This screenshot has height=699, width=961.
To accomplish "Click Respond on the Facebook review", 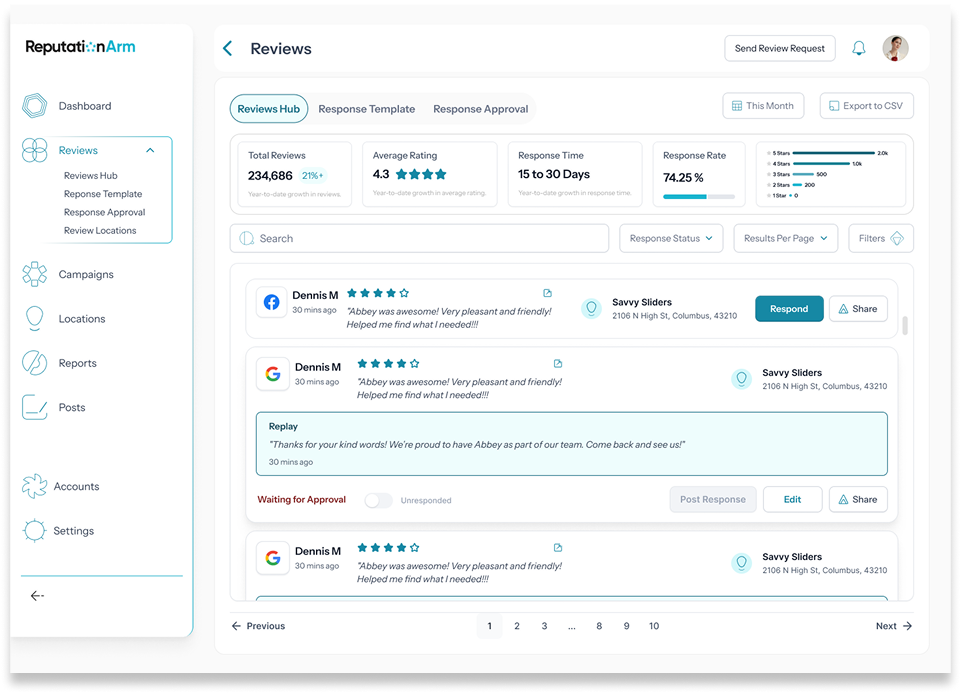I will 789,309.
